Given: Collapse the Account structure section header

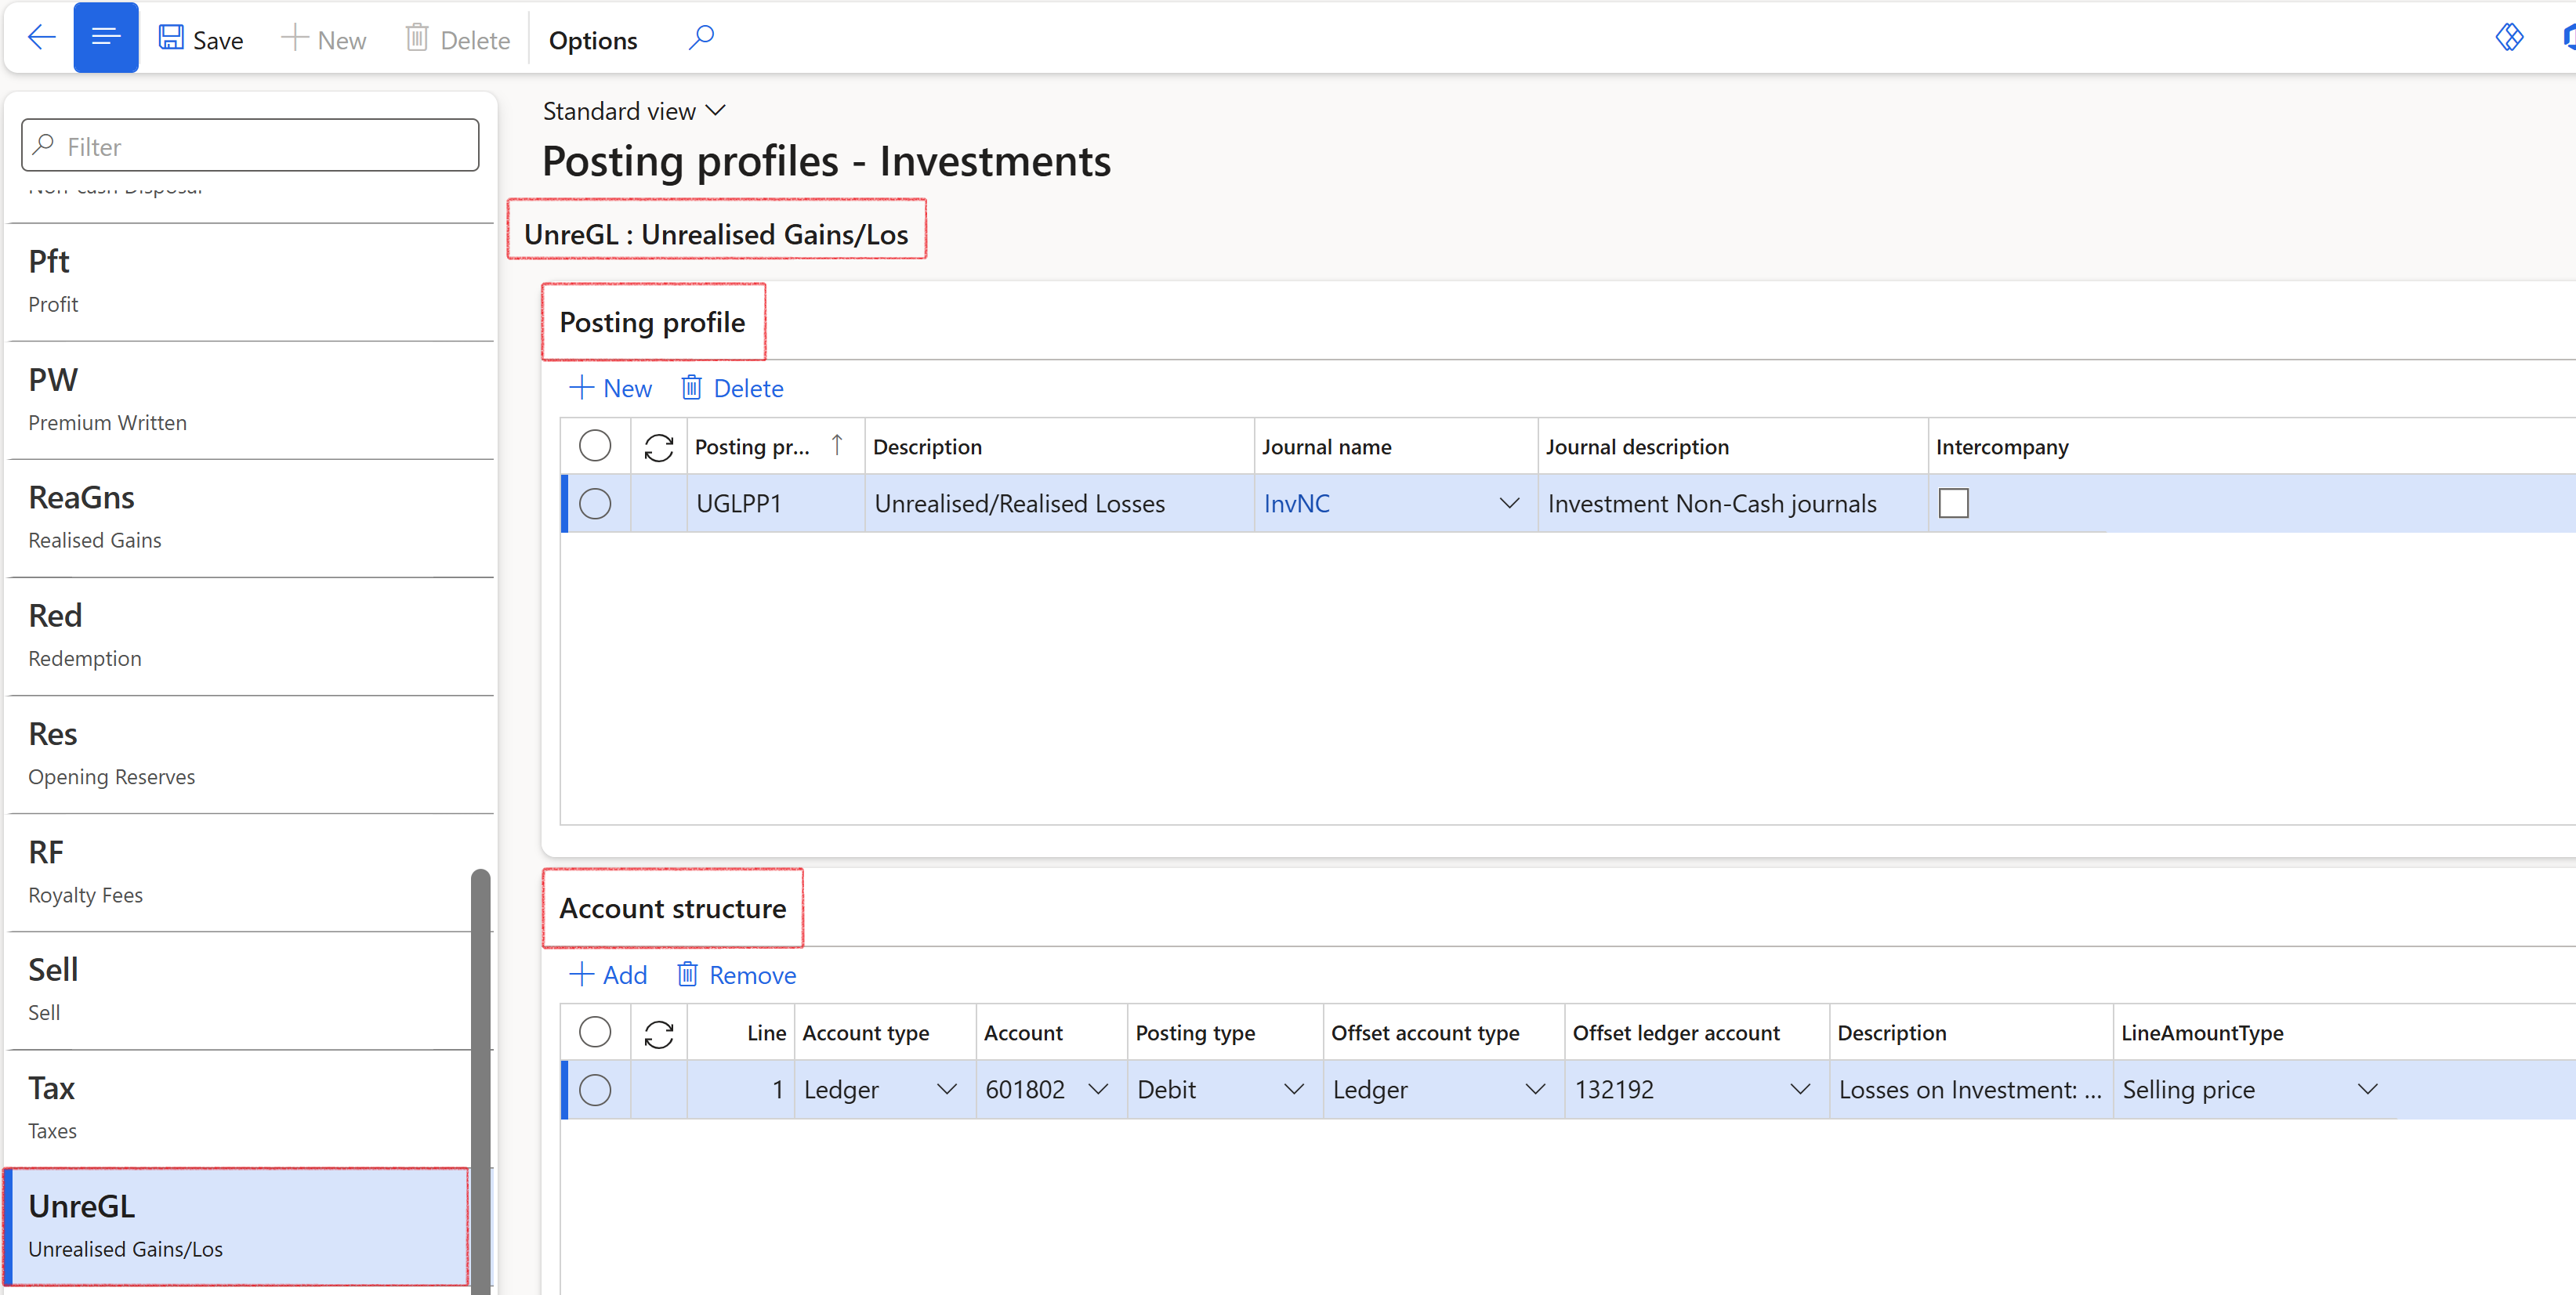Looking at the screenshot, I should (x=673, y=908).
